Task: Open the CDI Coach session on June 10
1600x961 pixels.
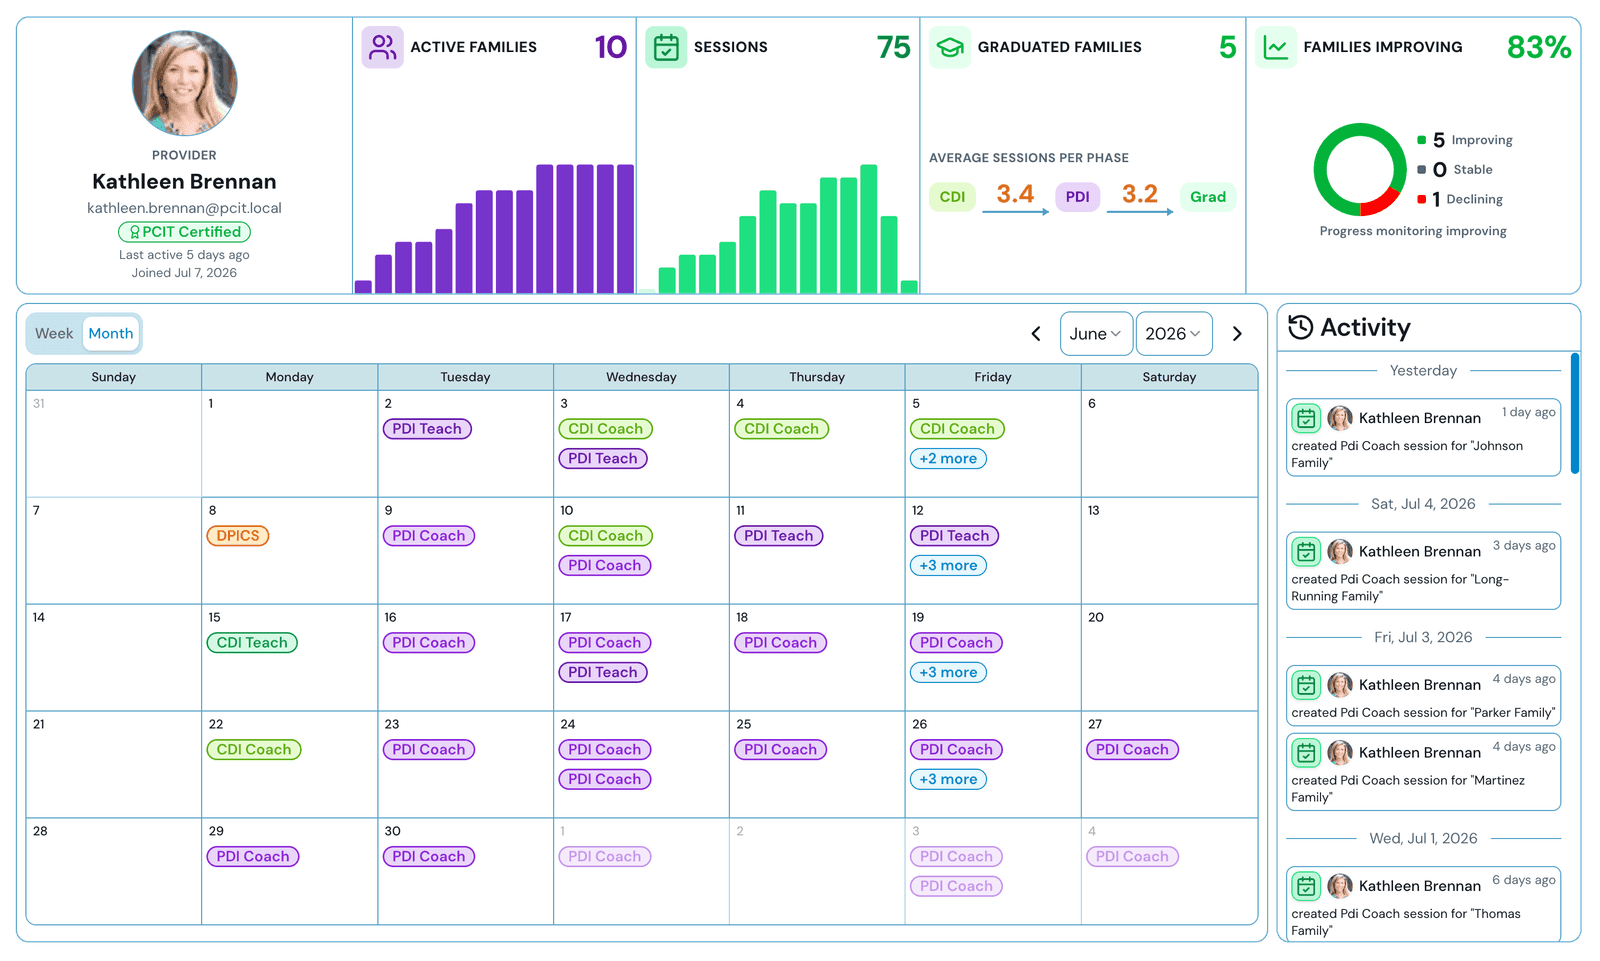Action: pyautogui.click(x=606, y=536)
